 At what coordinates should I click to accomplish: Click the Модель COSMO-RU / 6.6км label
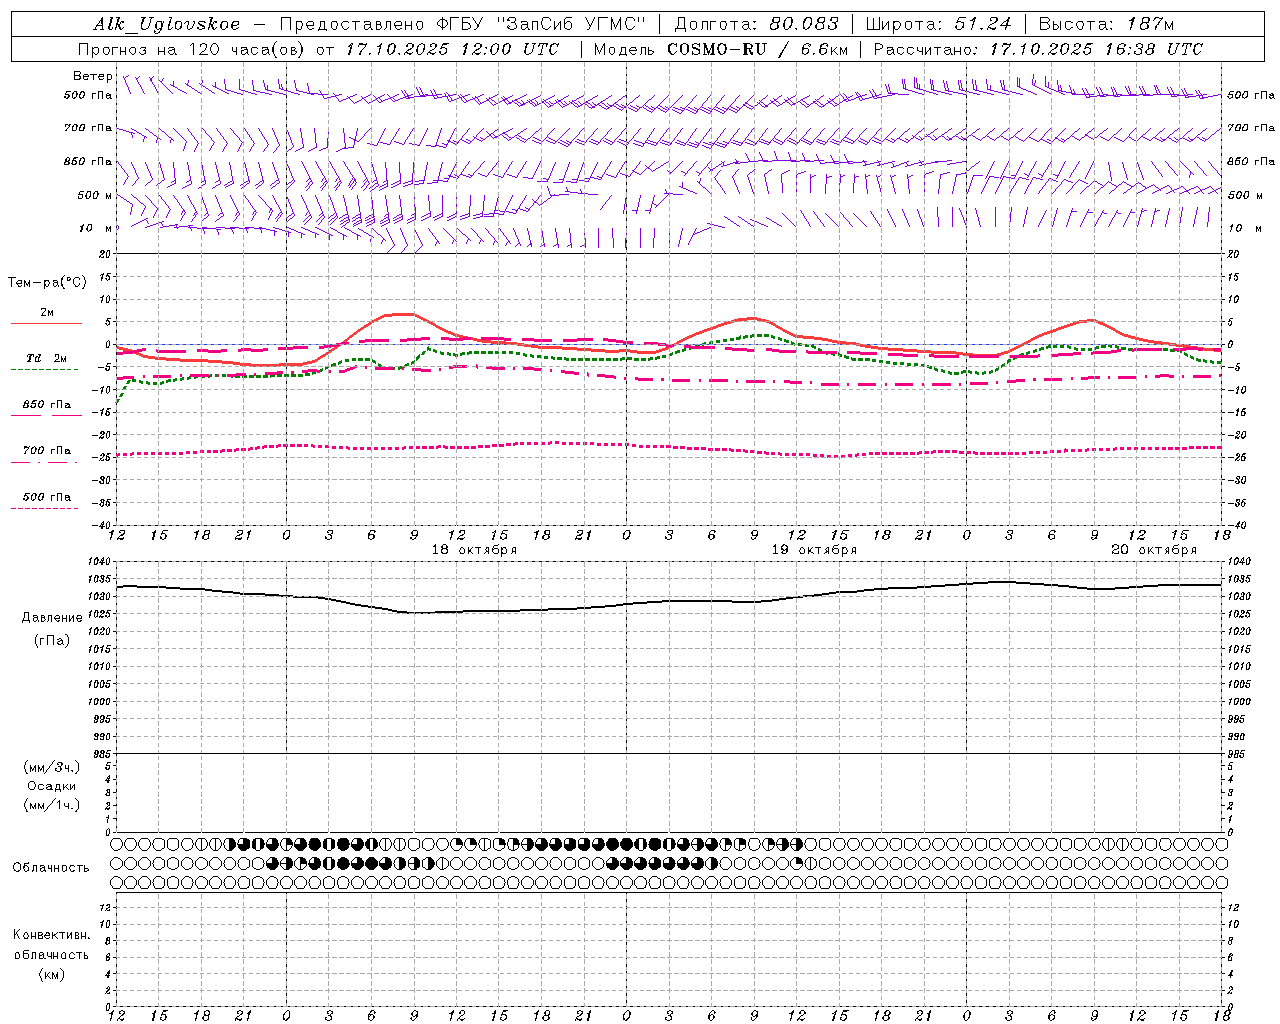720,49
